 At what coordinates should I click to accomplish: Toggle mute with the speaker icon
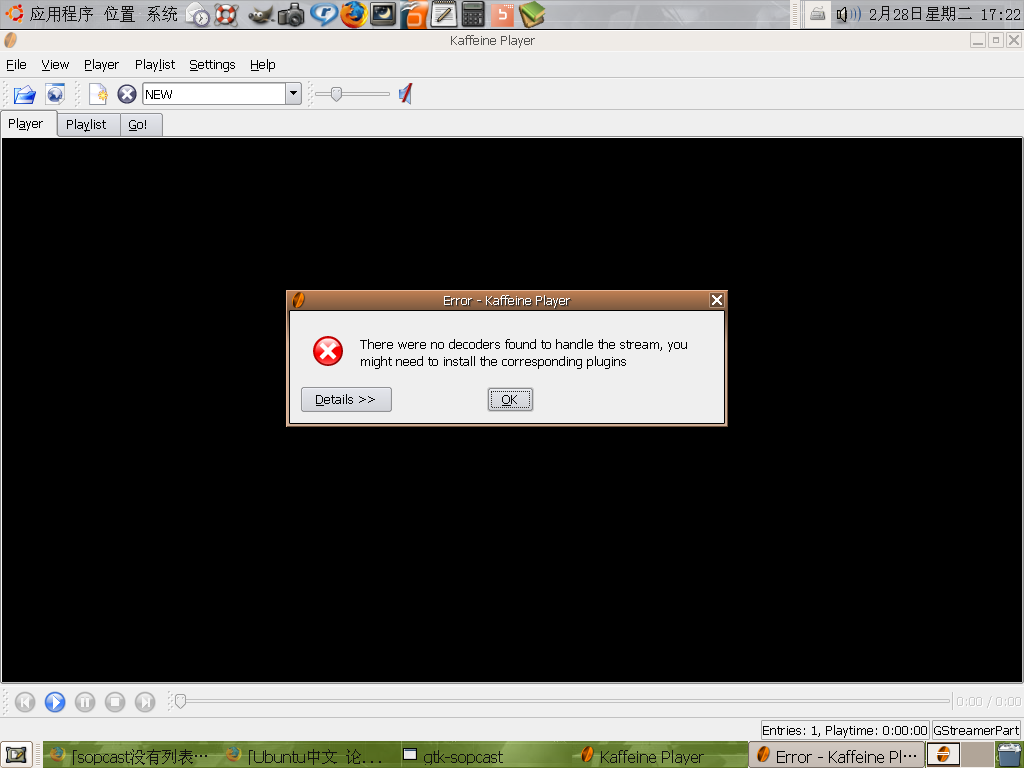coord(406,94)
